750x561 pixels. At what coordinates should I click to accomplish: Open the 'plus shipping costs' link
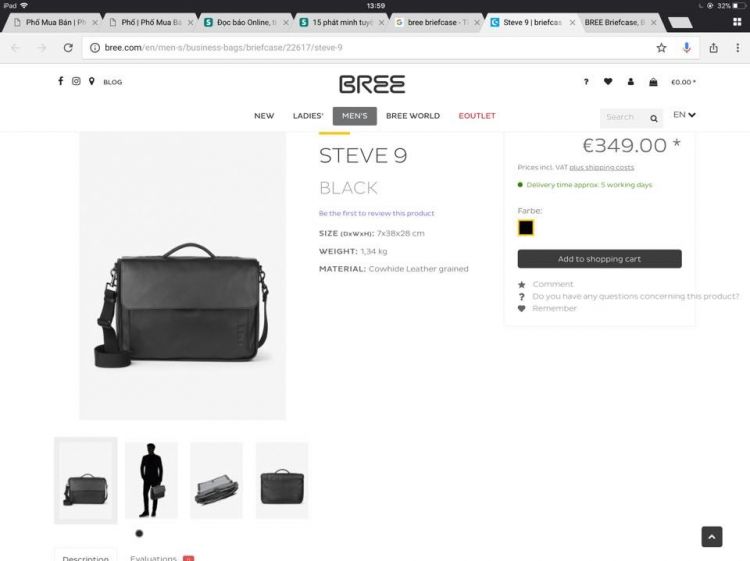click(602, 167)
